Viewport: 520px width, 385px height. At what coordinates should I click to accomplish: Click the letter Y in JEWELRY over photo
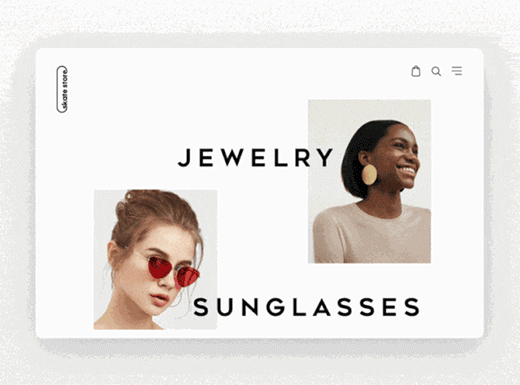pyautogui.click(x=325, y=158)
